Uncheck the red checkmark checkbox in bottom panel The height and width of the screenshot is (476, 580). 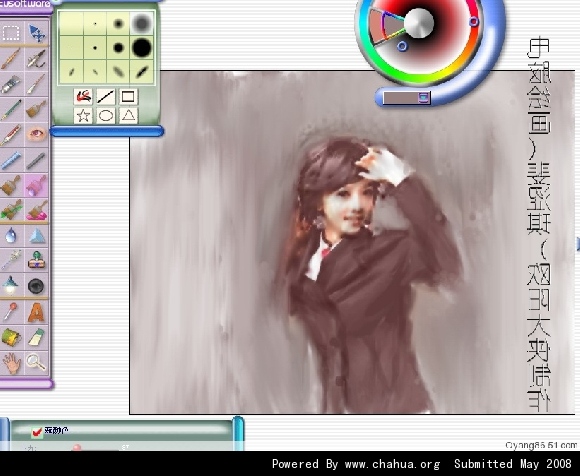tap(37, 431)
